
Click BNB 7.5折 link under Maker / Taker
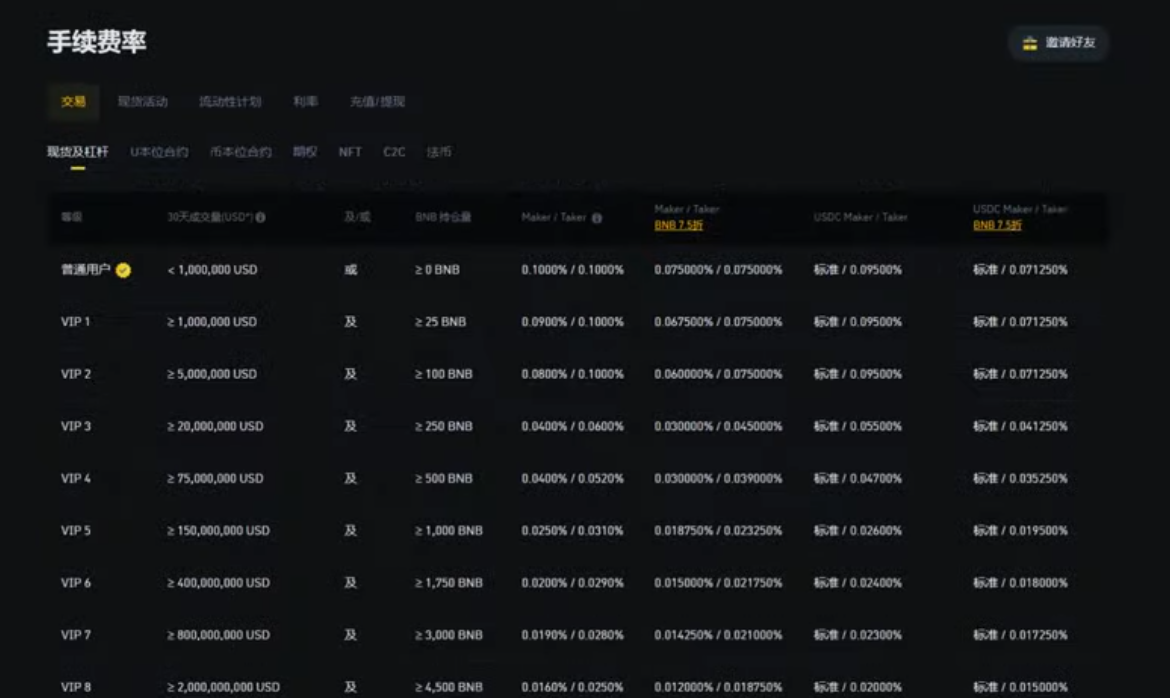[x=678, y=225]
